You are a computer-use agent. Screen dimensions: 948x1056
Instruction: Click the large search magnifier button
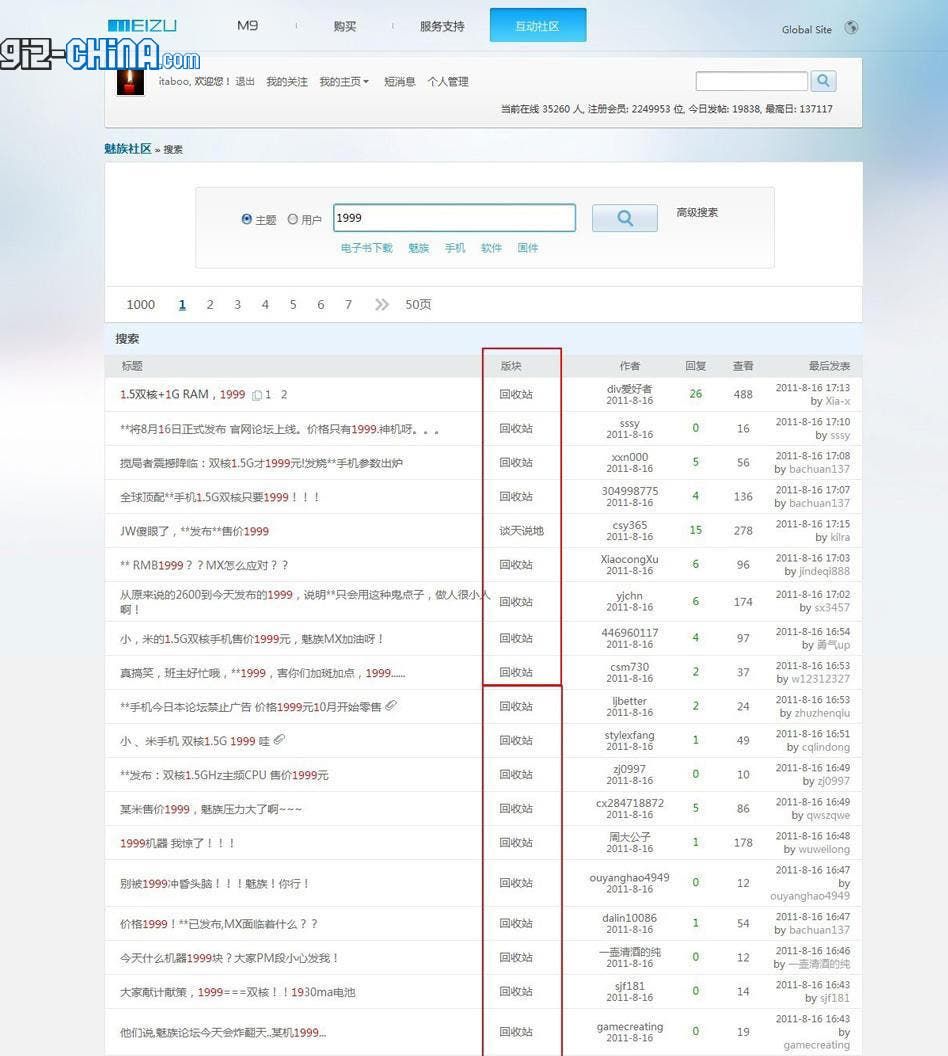pos(625,218)
